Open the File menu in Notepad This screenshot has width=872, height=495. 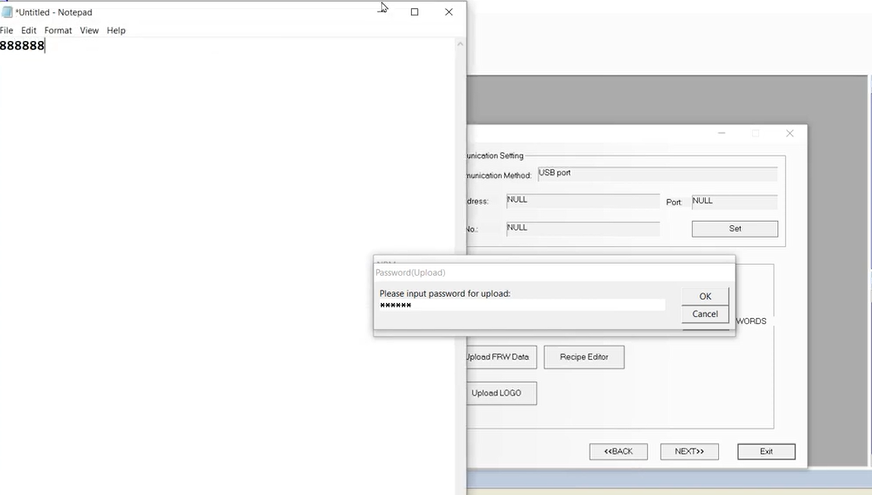click(7, 31)
